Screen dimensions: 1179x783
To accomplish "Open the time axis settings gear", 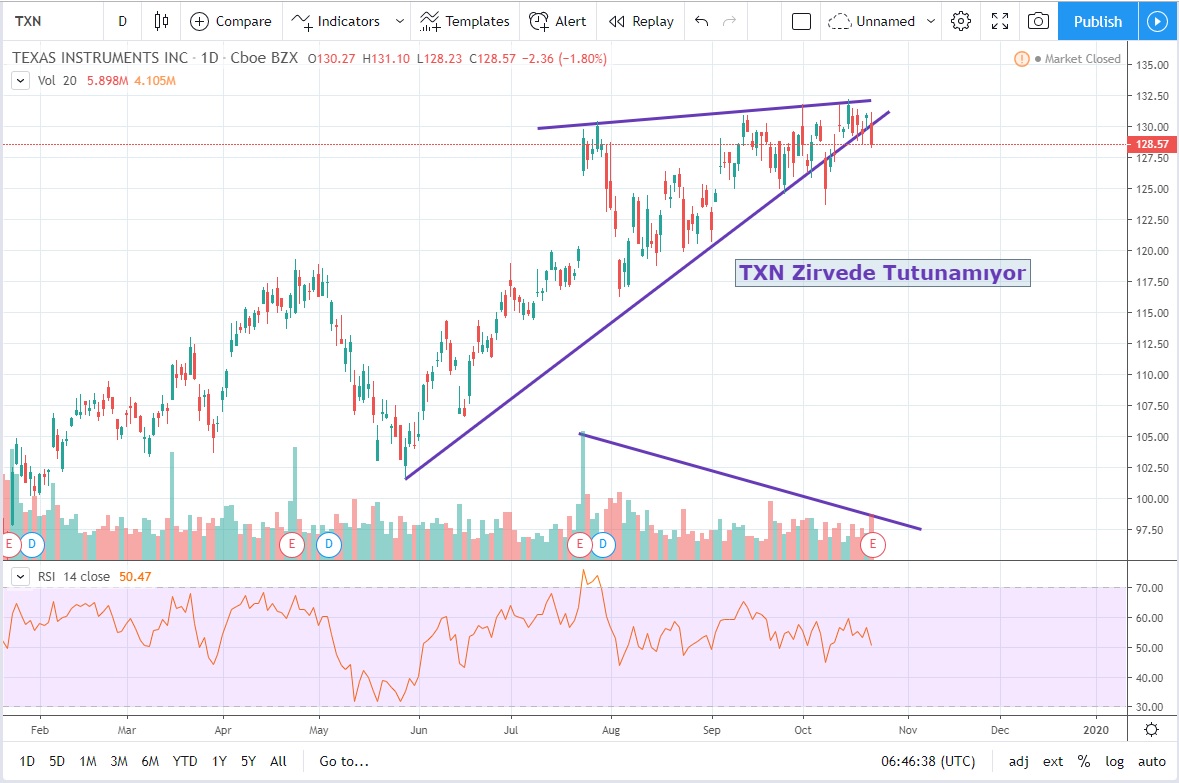I will (x=1151, y=730).
